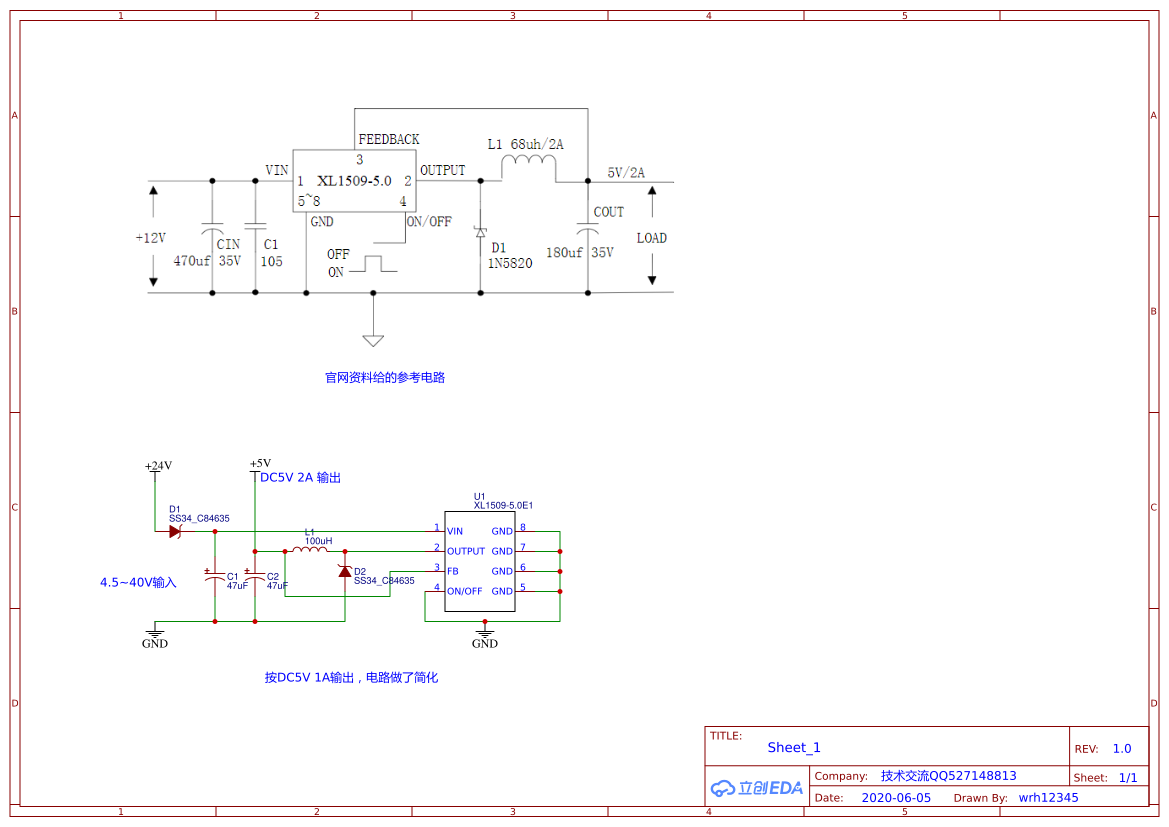Click U1 pin 1 VIN label
The height and width of the screenshot is (827, 1169).
(x=455, y=531)
